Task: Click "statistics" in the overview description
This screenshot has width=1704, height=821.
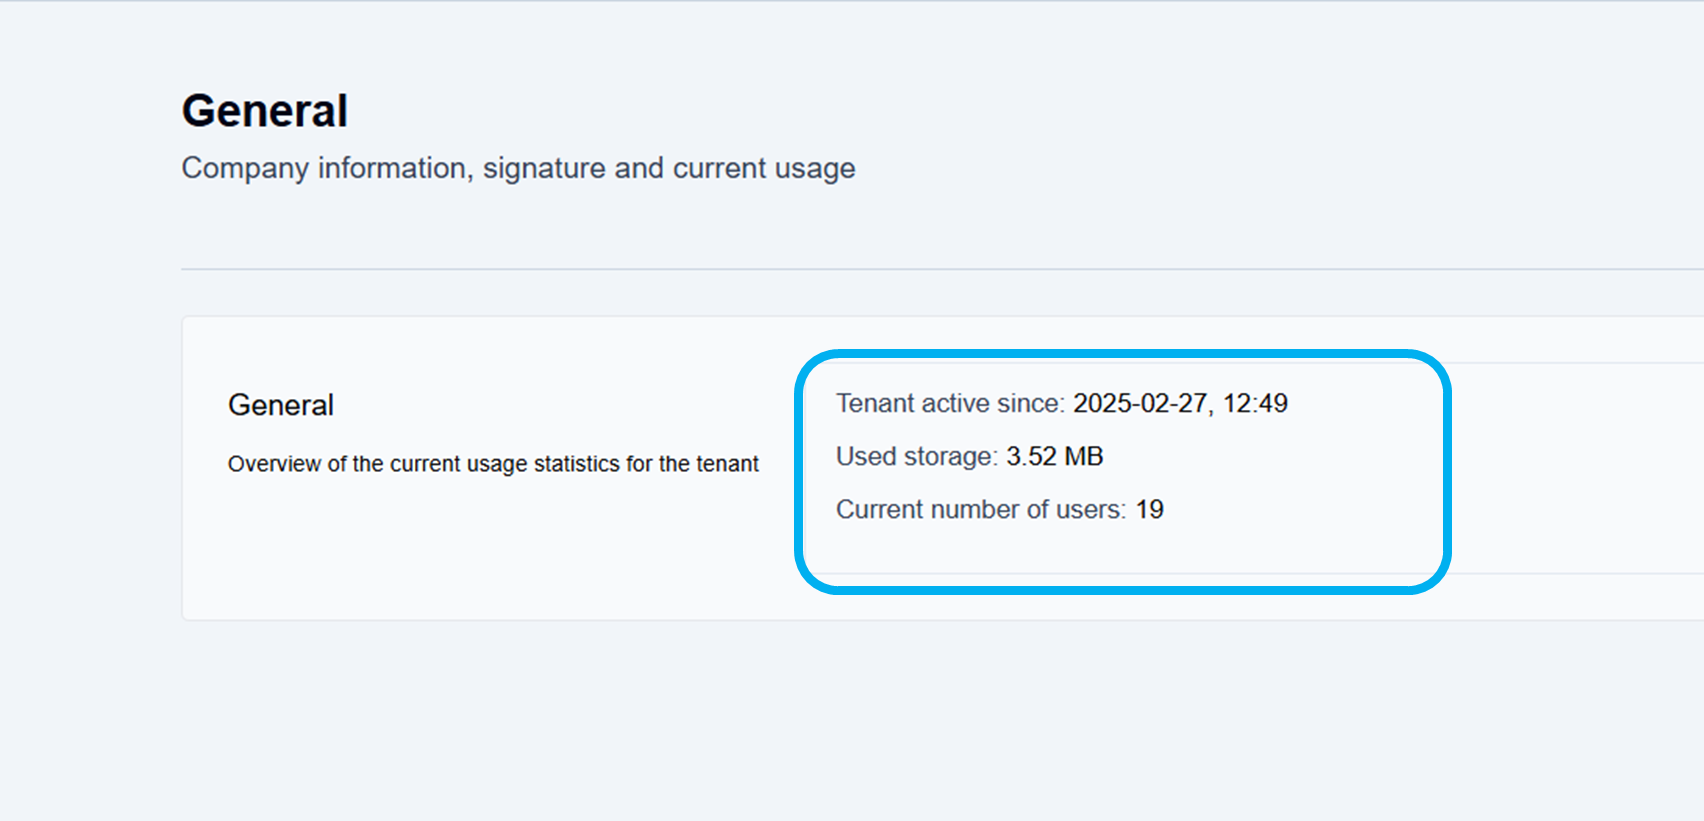Action: pyautogui.click(x=577, y=464)
